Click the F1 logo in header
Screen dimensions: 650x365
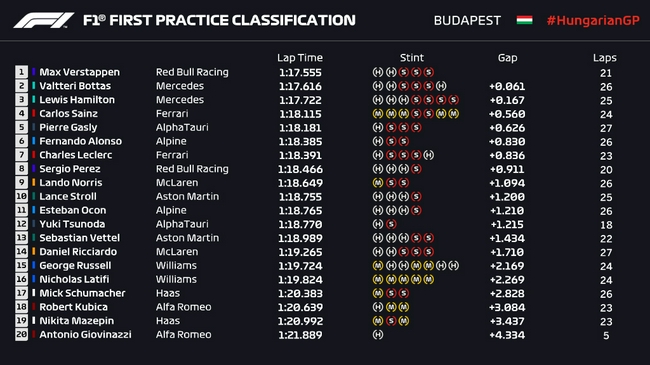pos(44,20)
